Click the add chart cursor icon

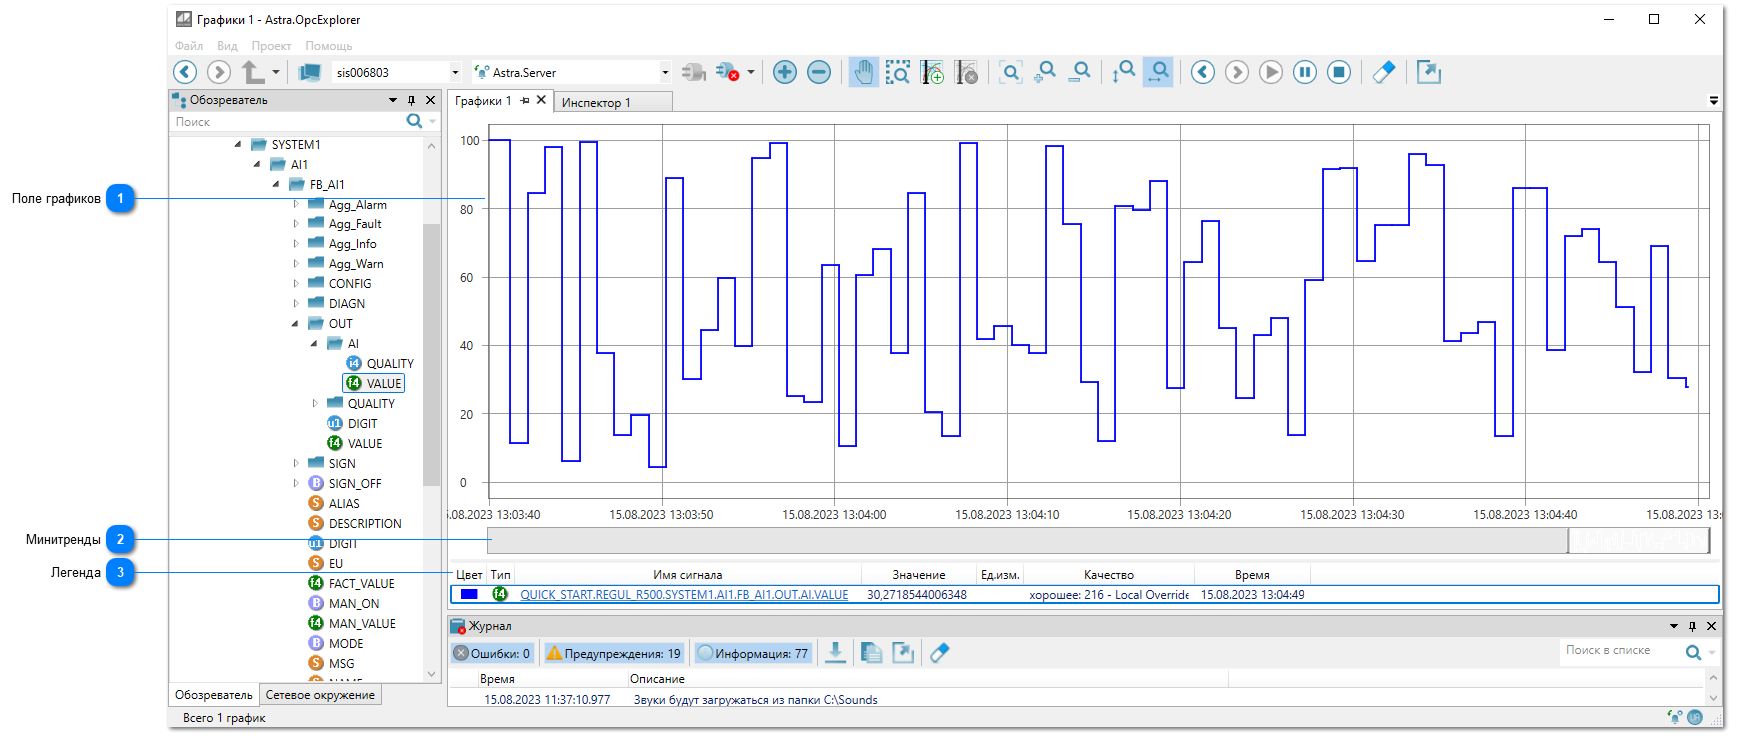pyautogui.click(x=932, y=72)
